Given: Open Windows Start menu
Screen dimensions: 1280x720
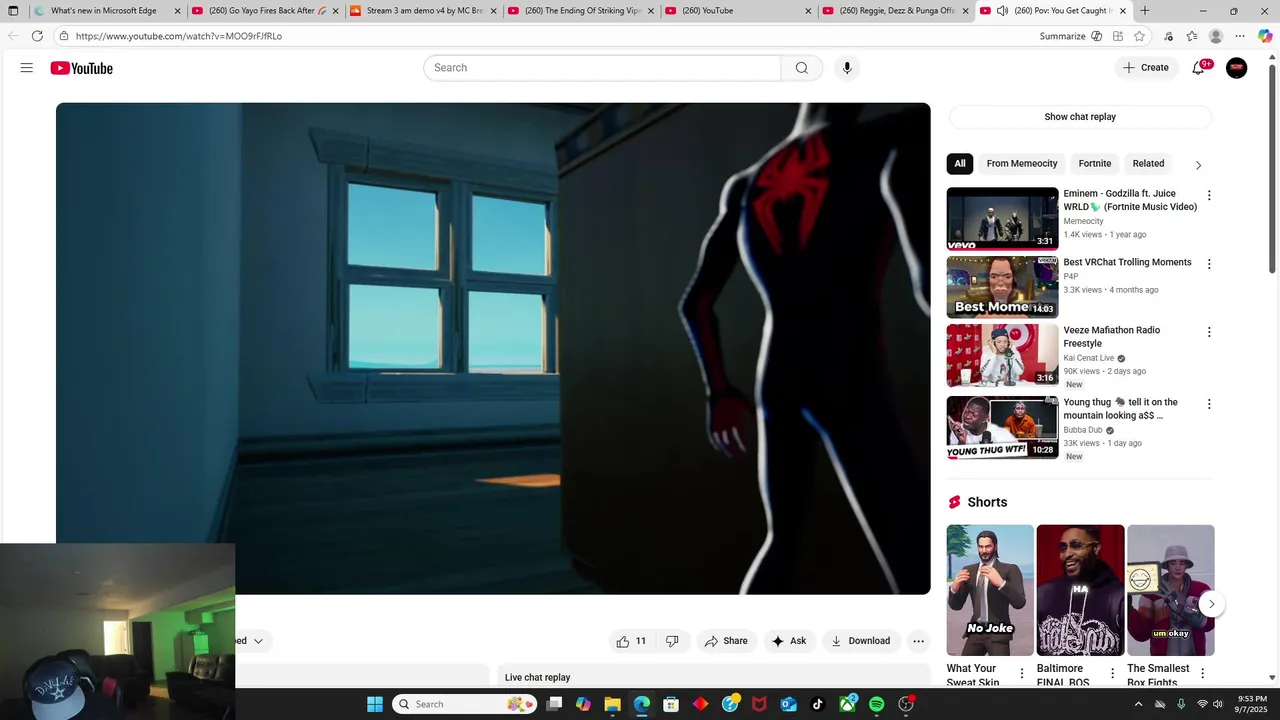Looking at the screenshot, I should pyautogui.click(x=375, y=704).
